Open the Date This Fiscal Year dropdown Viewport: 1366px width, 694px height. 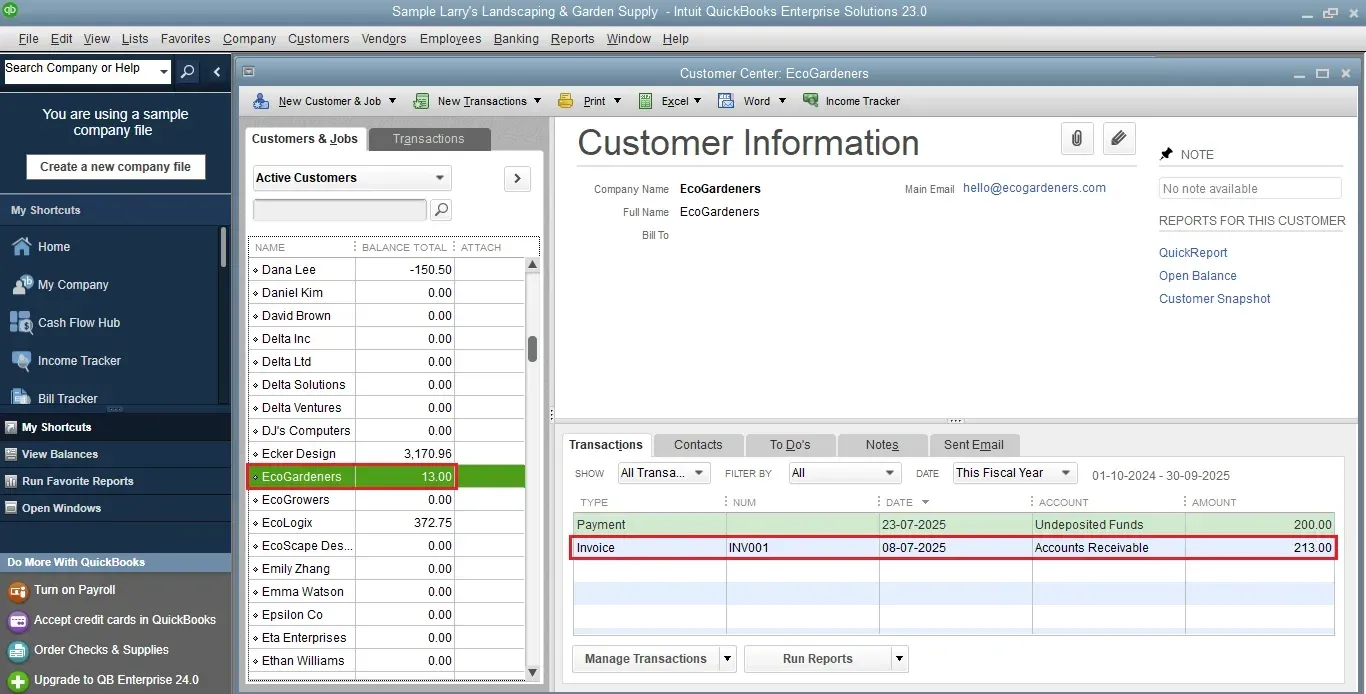(x=1015, y=473)
